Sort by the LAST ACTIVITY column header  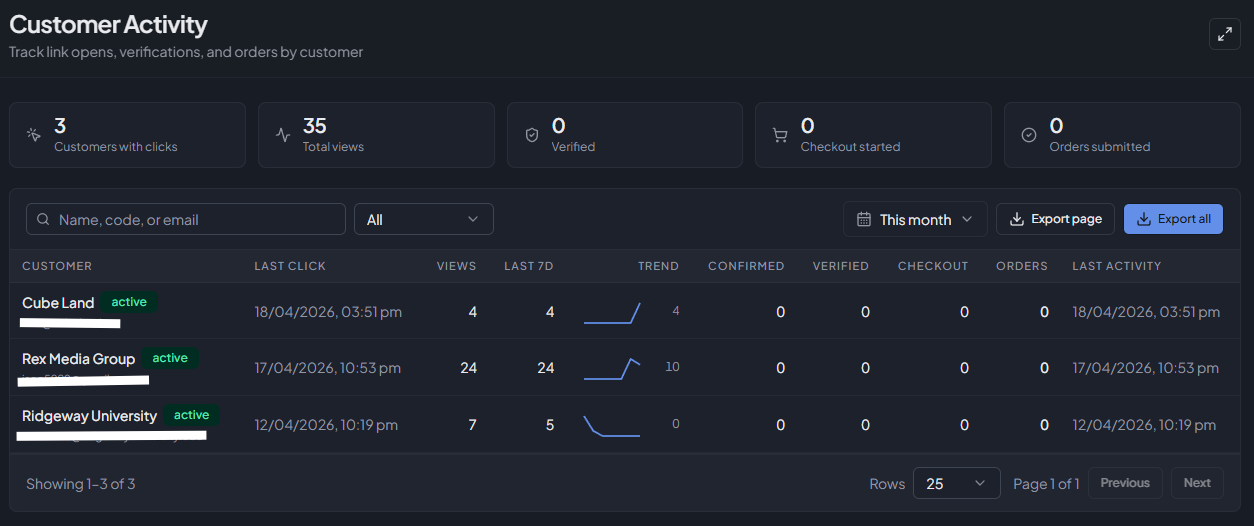1117,266
